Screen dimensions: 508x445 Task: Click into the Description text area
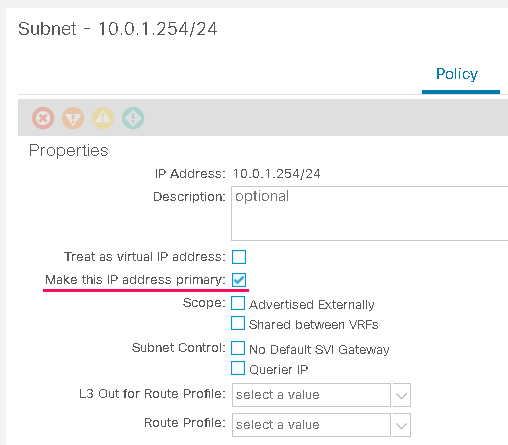point(369,213)
